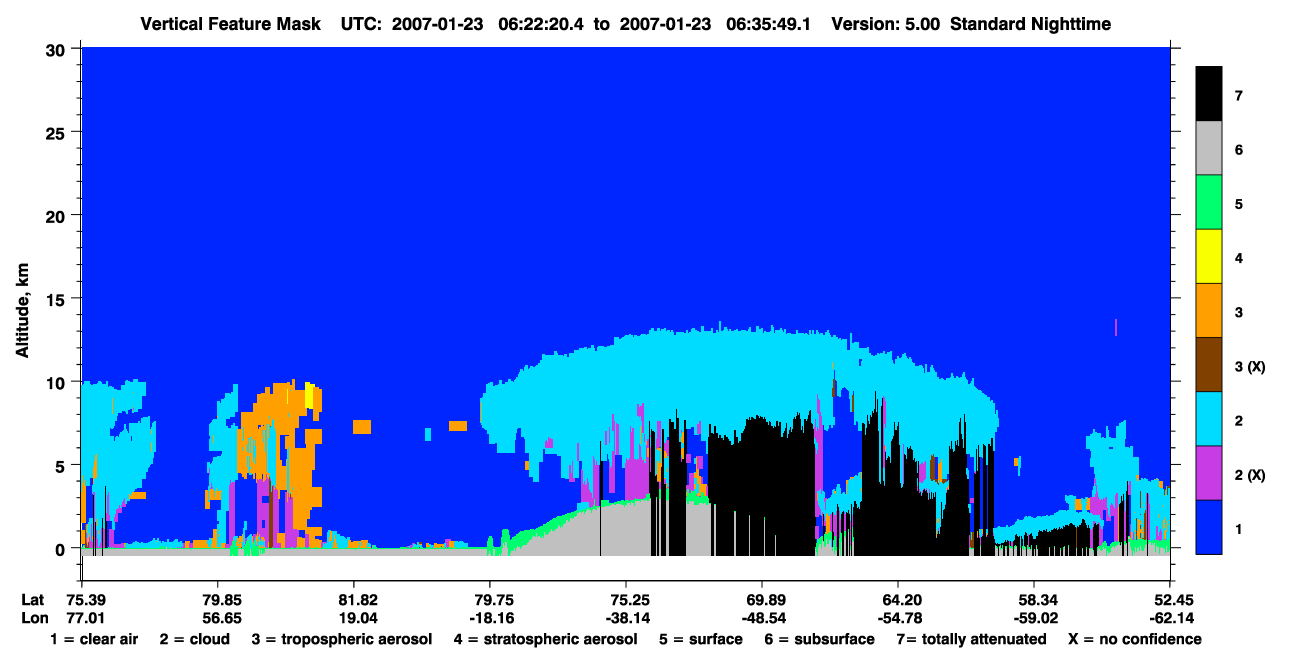This screenshot has height=667, width=1300.
Task: Click 'Standard Nighttime' in the title
Action: (1029, 24)
